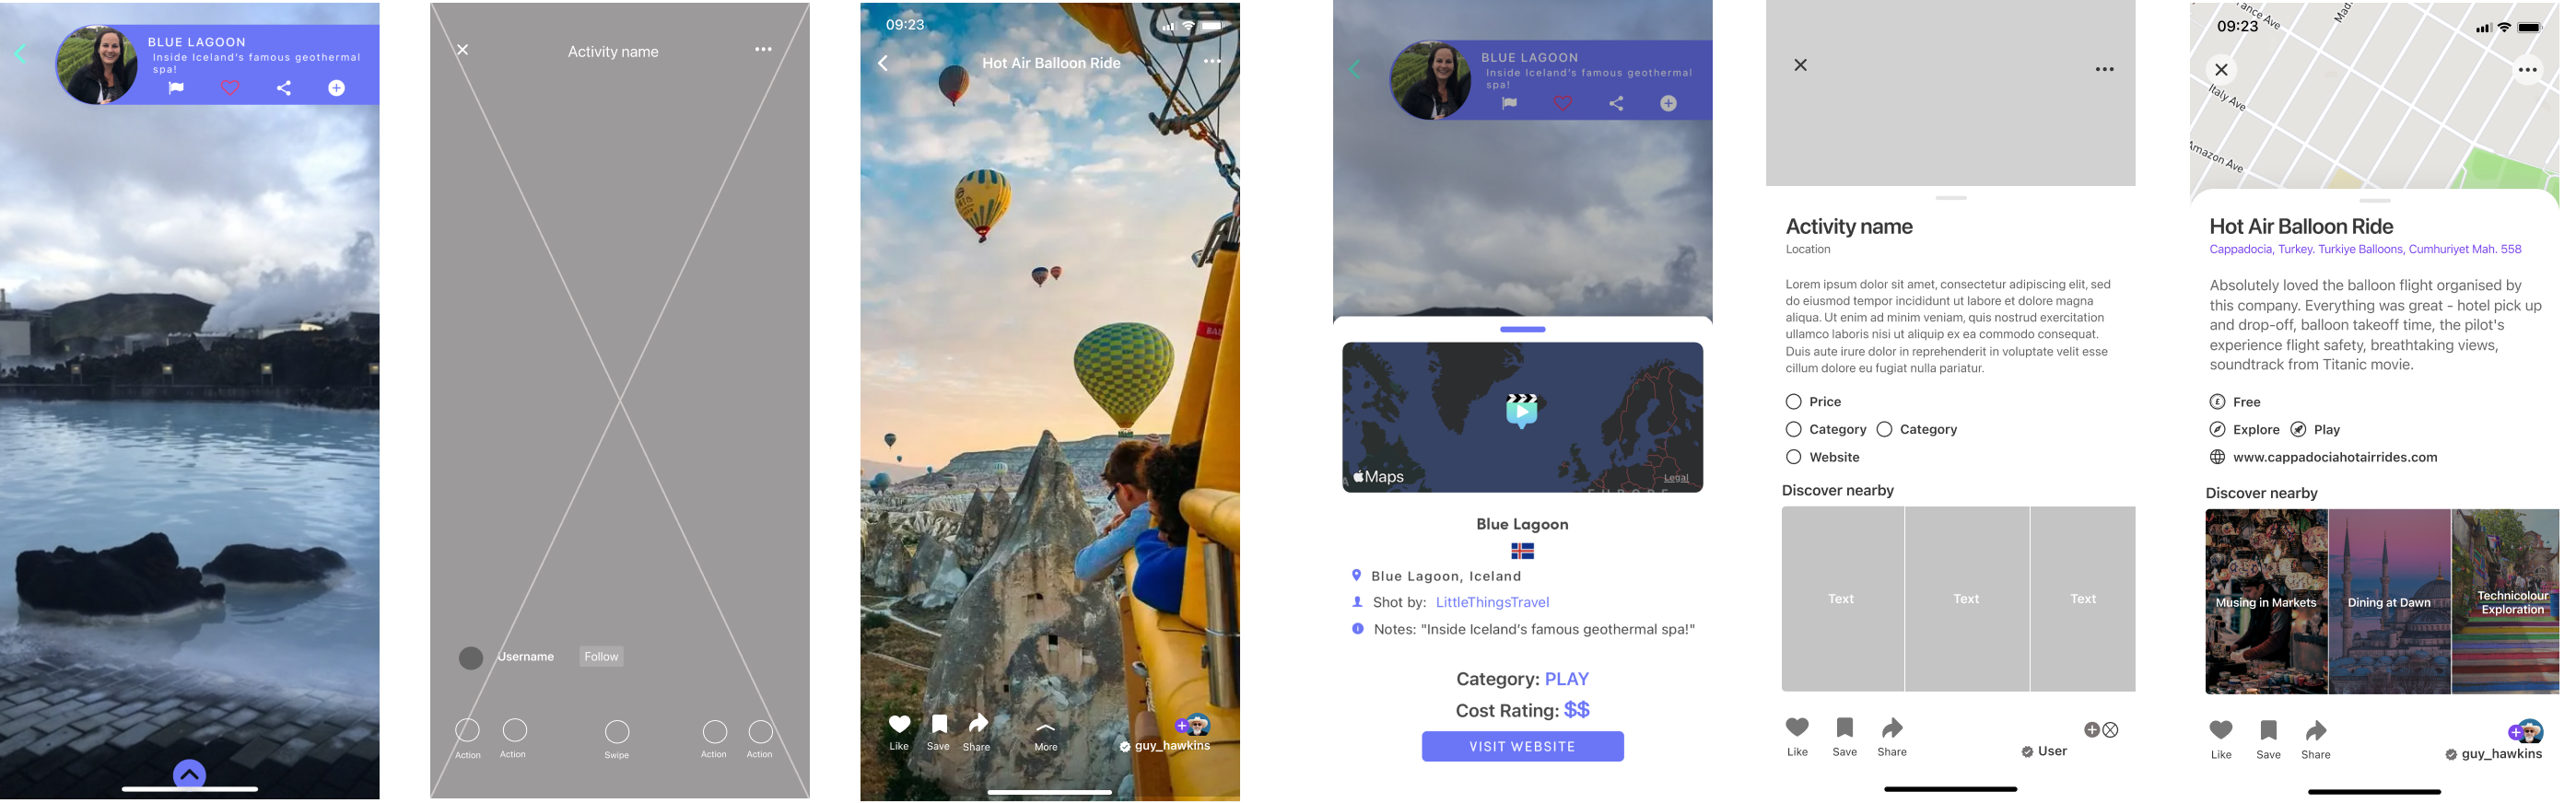Tap the Iceland flag under Blue Lagoon
The height and width of the screenshot is (803, 2576).
[x=1522, y=551]
